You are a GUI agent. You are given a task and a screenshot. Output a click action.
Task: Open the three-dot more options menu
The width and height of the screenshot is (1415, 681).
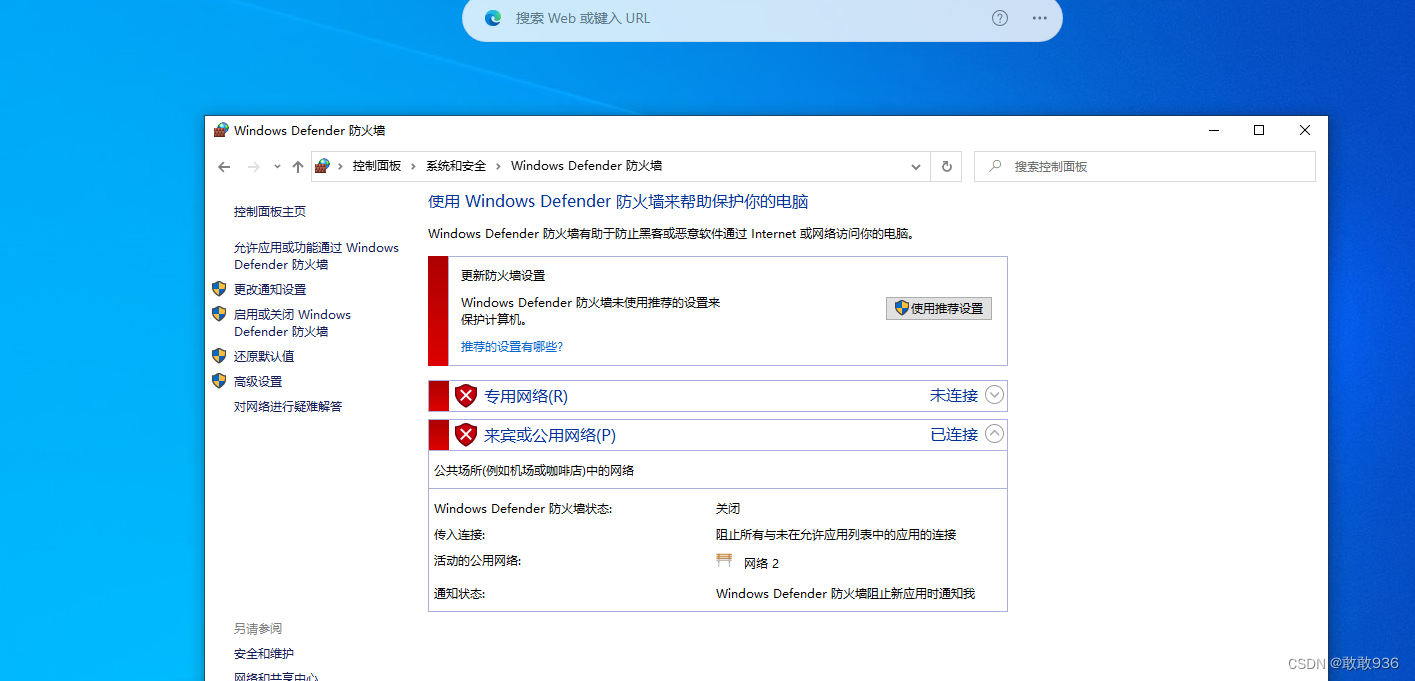click(1040, 18)
